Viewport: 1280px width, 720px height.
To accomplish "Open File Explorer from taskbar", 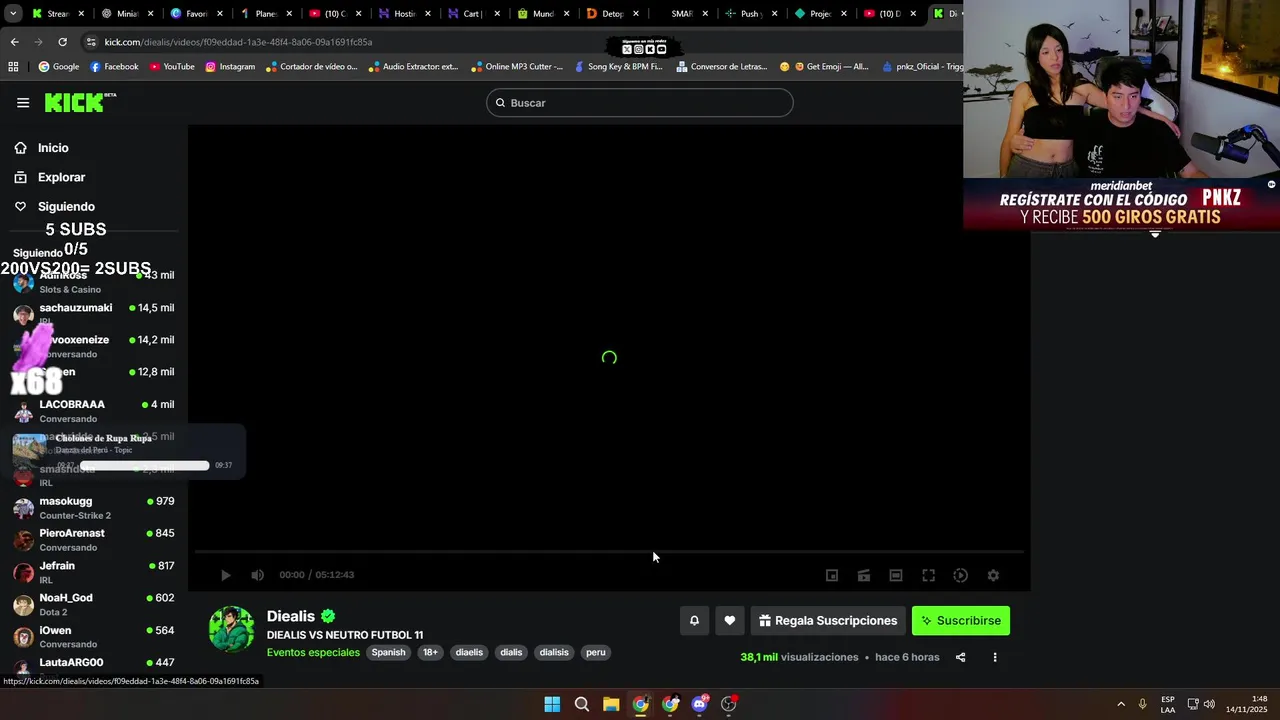I will pos(611,704).
